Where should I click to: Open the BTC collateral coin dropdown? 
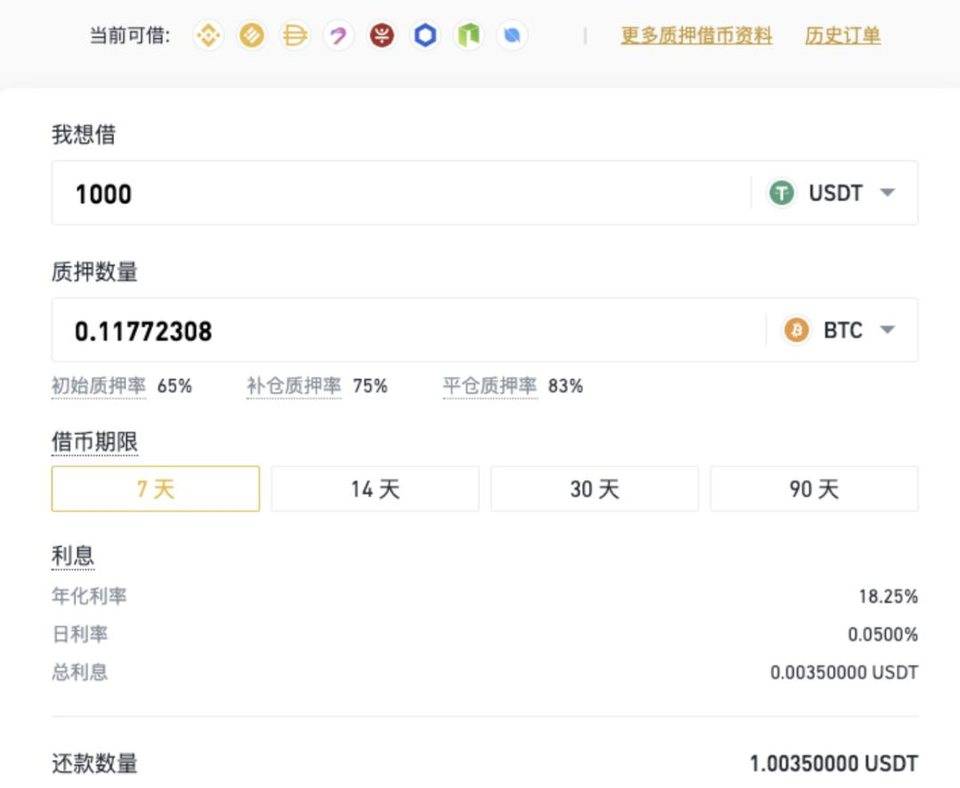coord(886,330)
